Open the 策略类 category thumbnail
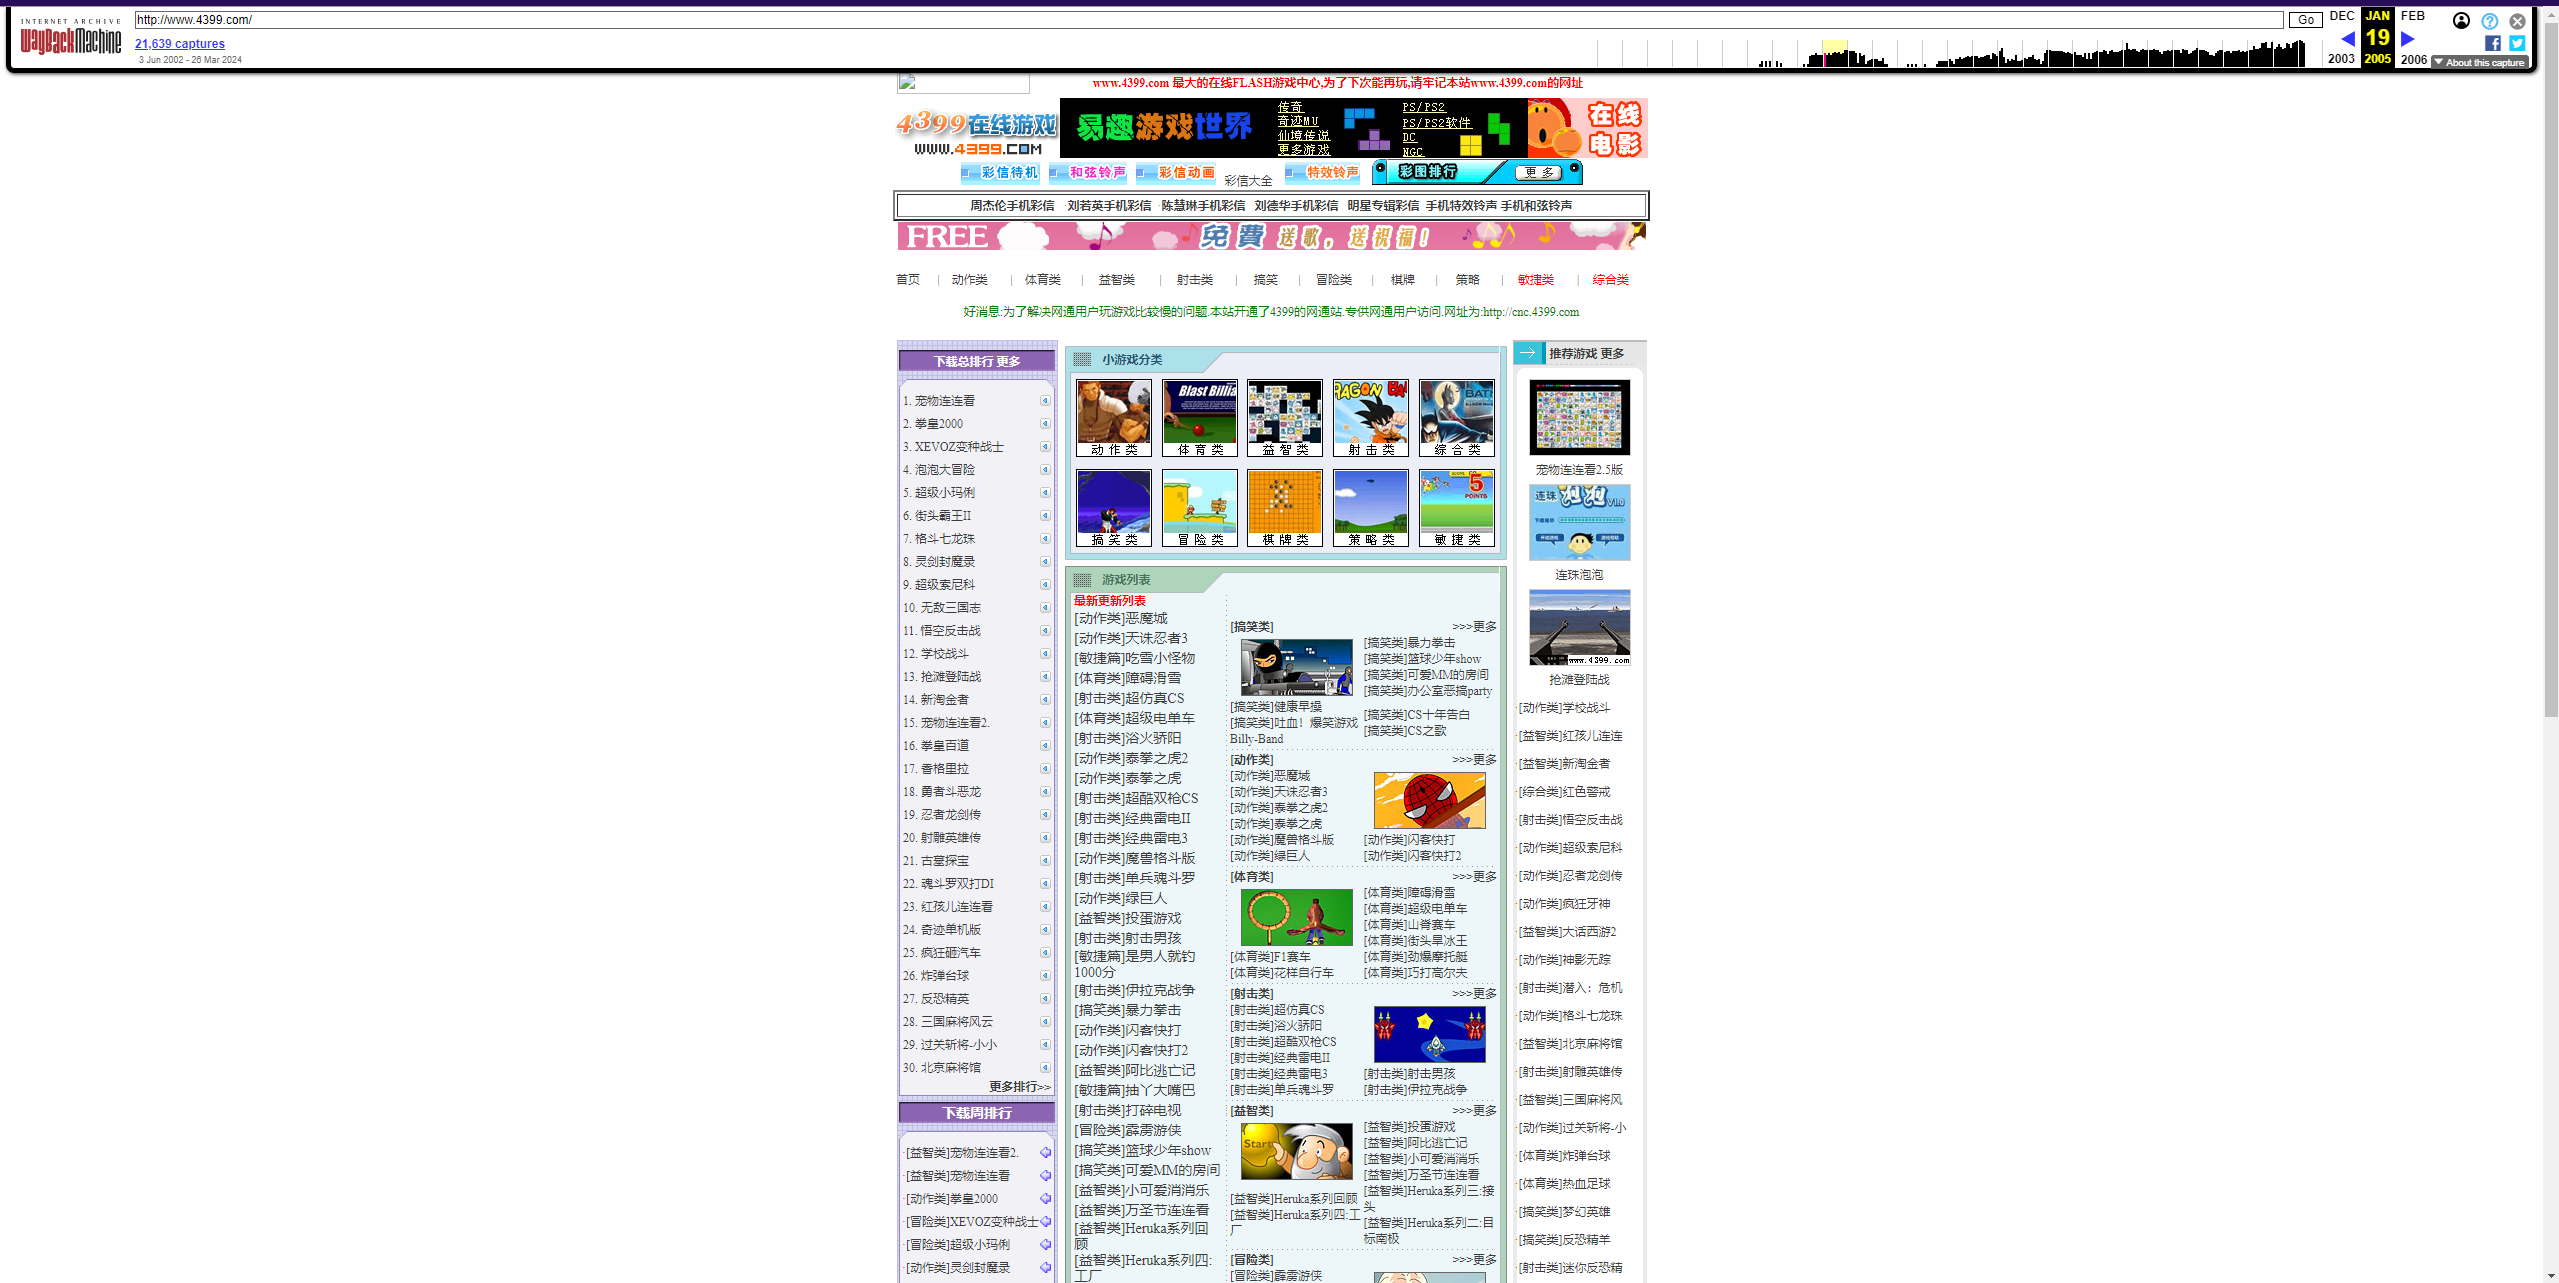The width and height of the screenshot is (2559, 1283). (x=1371, y=508)
